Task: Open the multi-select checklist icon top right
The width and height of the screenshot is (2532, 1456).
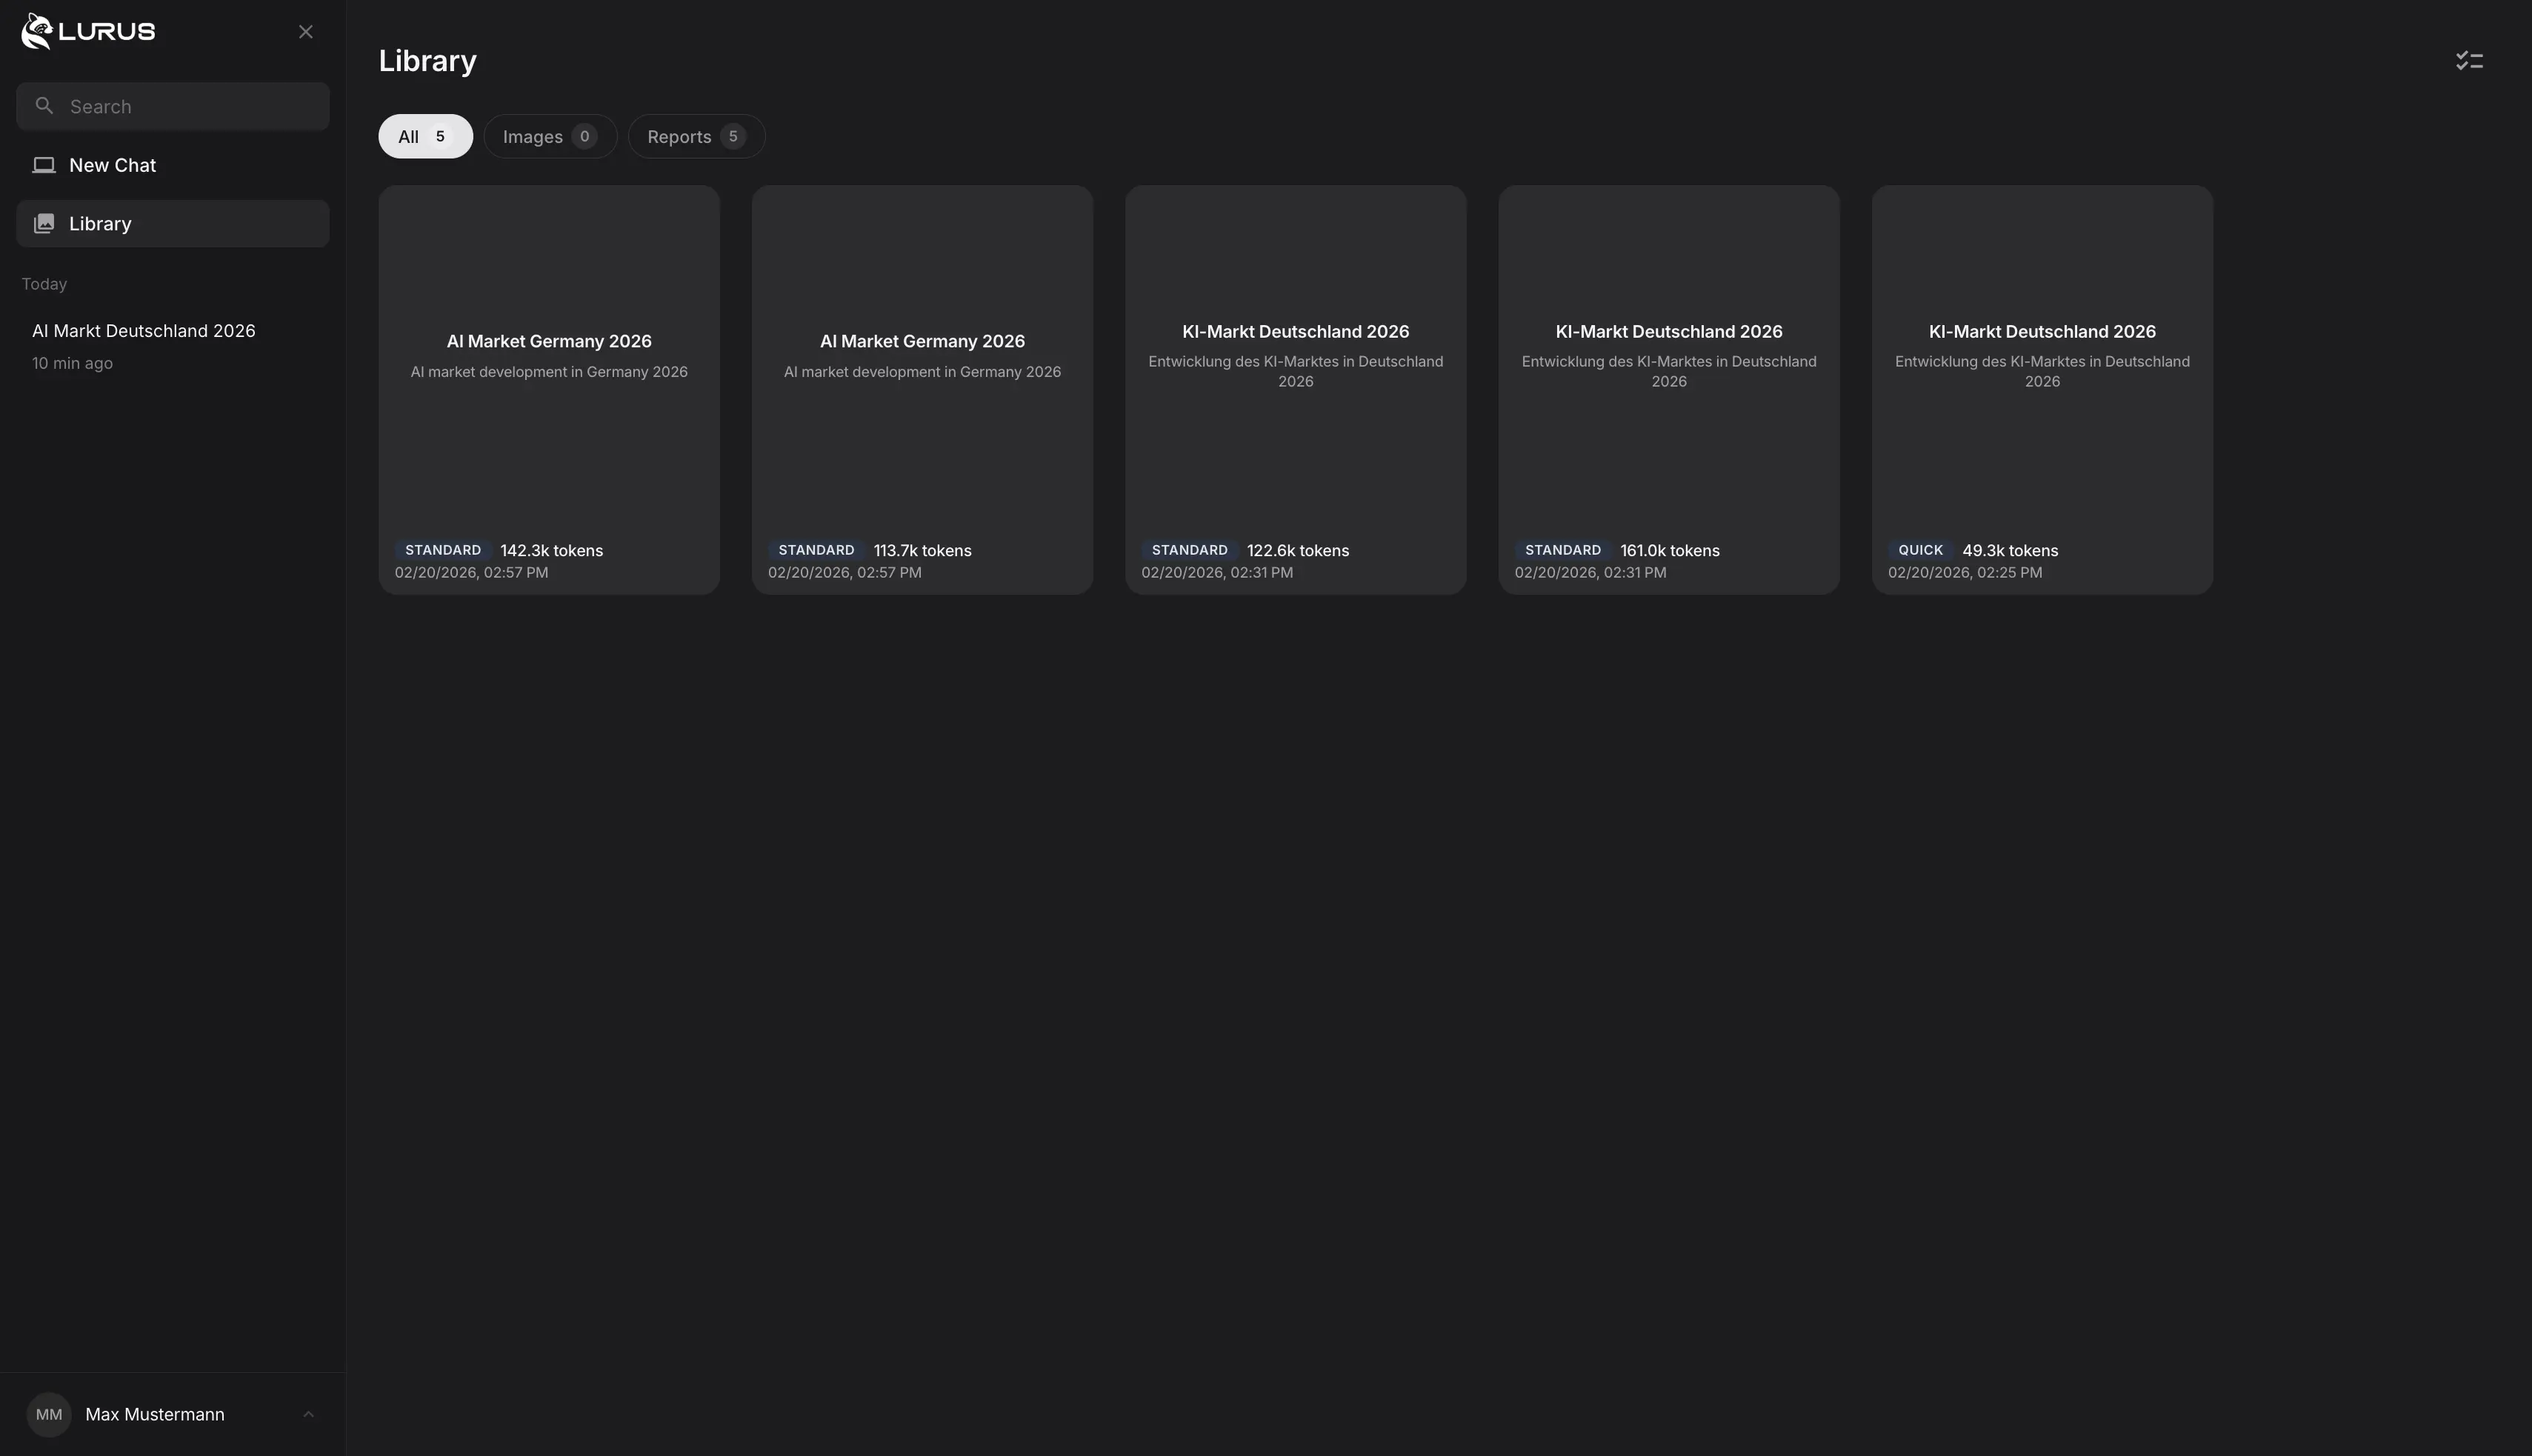Action: tap(2468, 60)
